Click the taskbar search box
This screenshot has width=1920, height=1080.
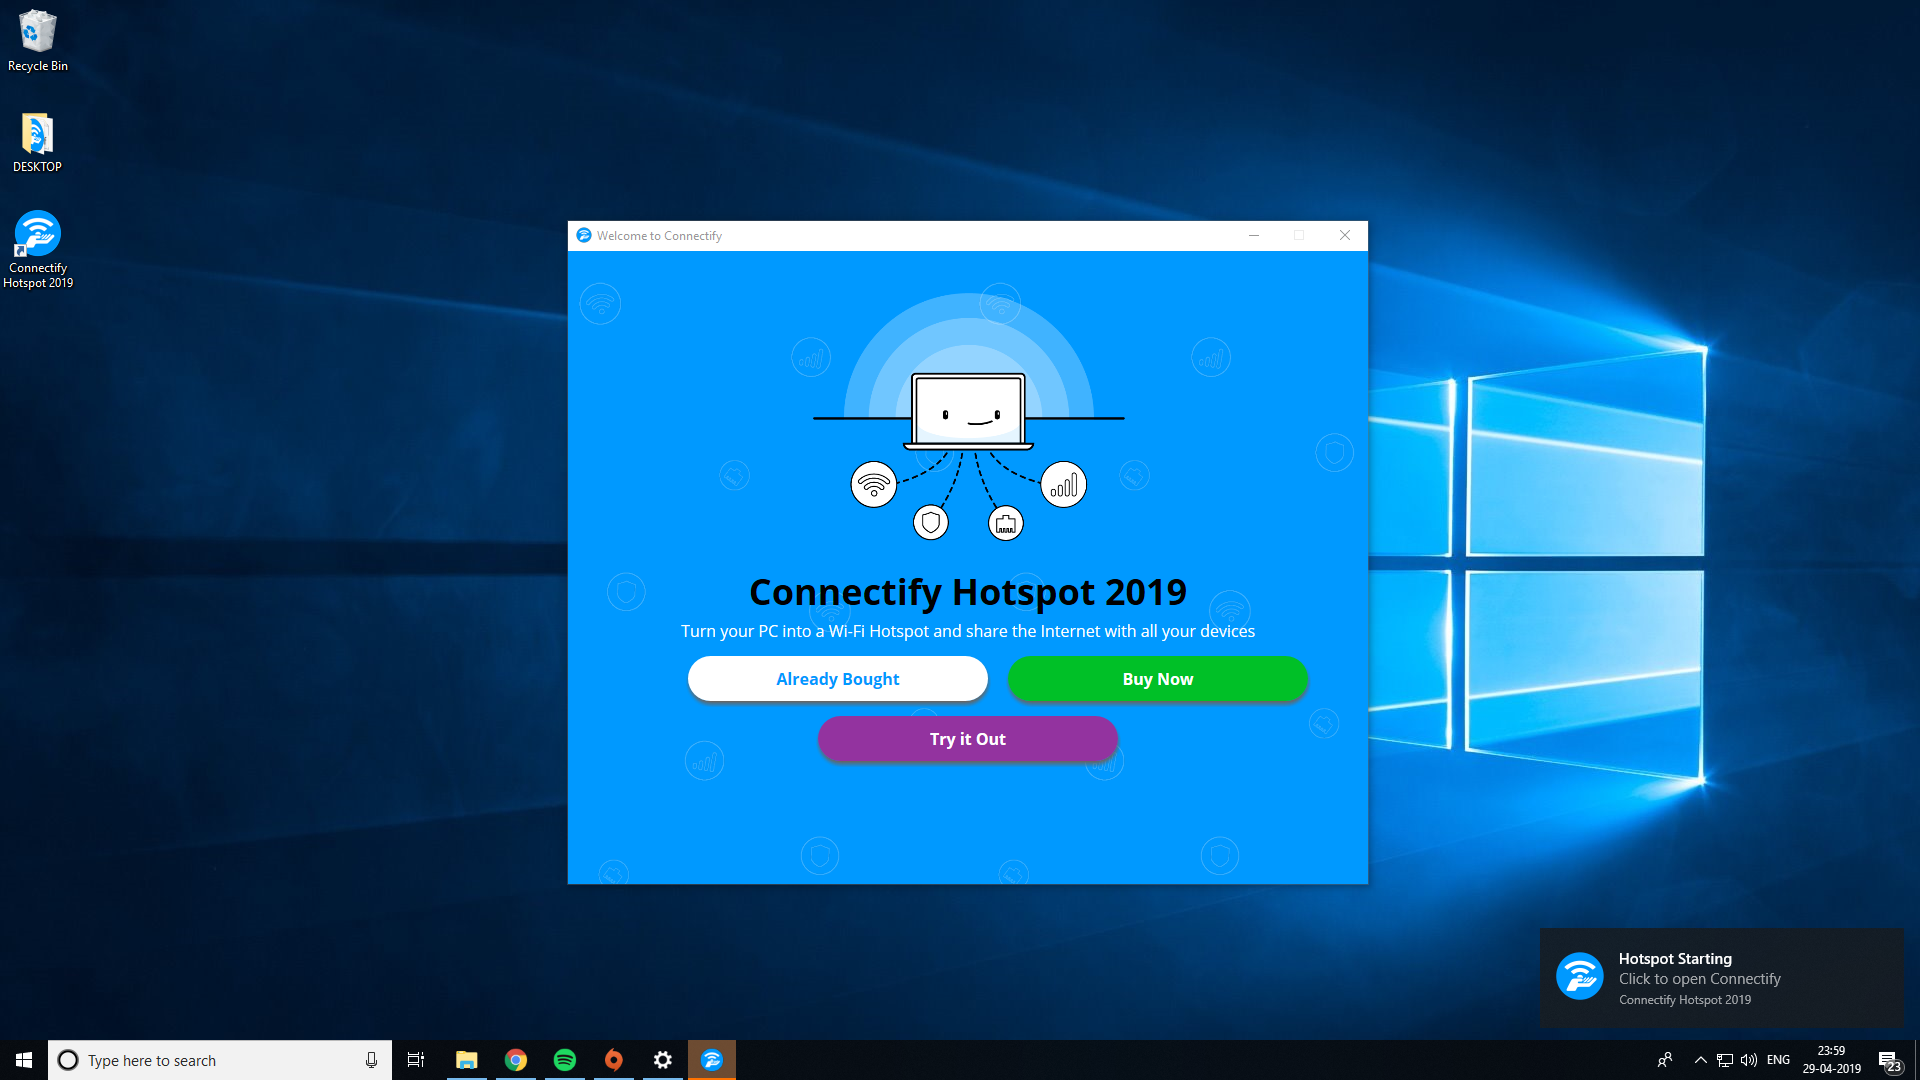click(x=219, y=1060)
